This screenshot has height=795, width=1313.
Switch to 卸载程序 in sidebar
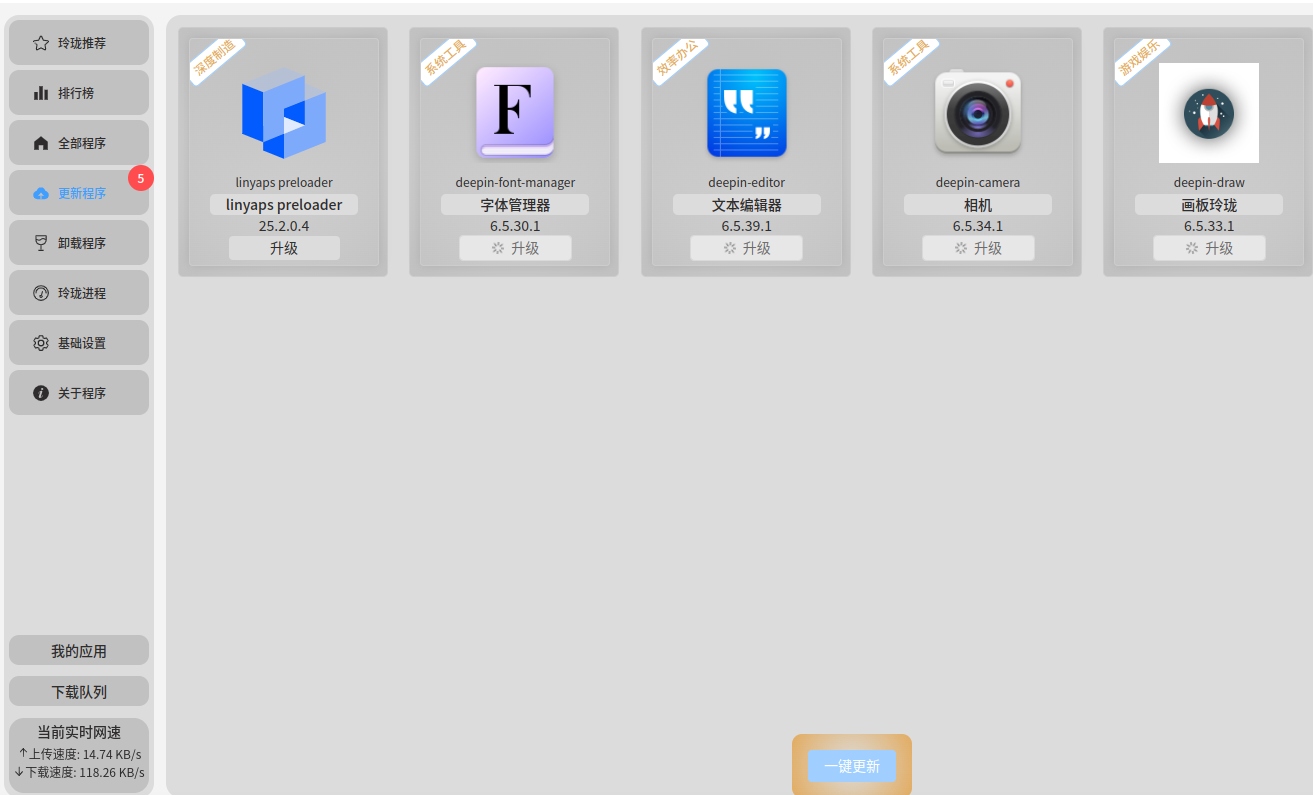(x=79, y=243)
